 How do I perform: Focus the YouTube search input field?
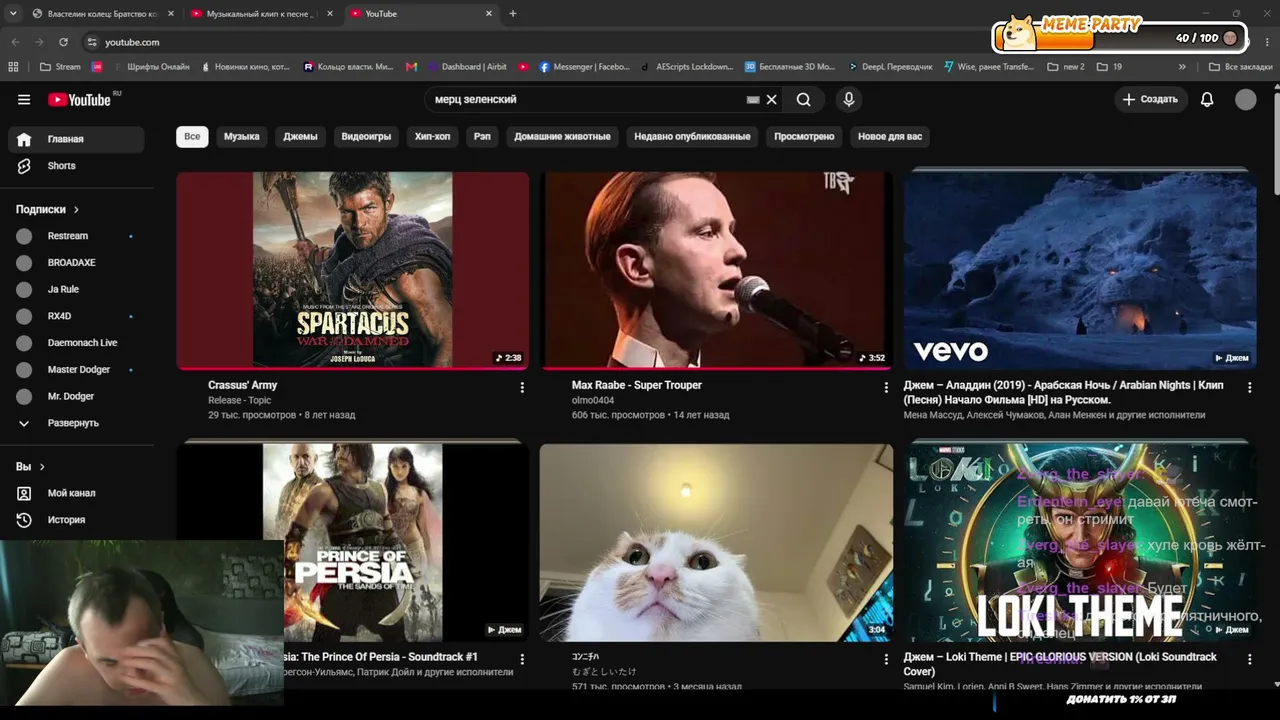(x=587, y=100)
